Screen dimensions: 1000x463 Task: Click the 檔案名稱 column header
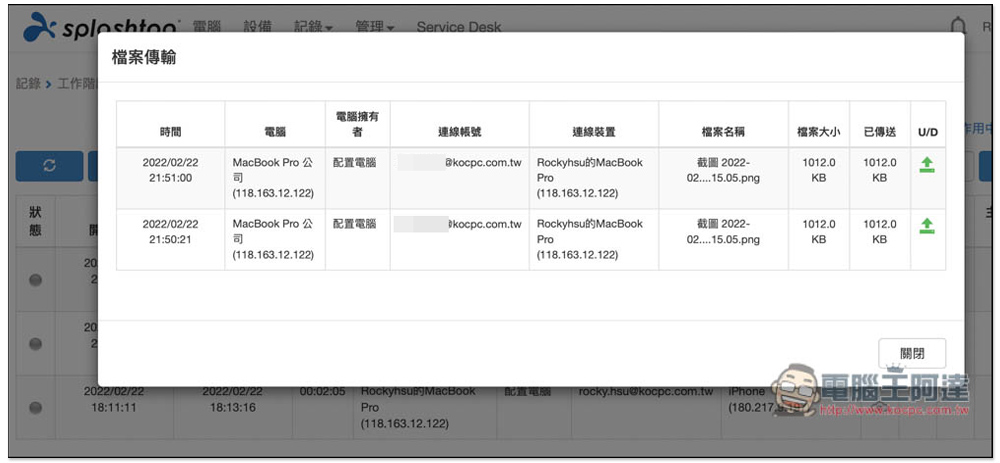723,132
